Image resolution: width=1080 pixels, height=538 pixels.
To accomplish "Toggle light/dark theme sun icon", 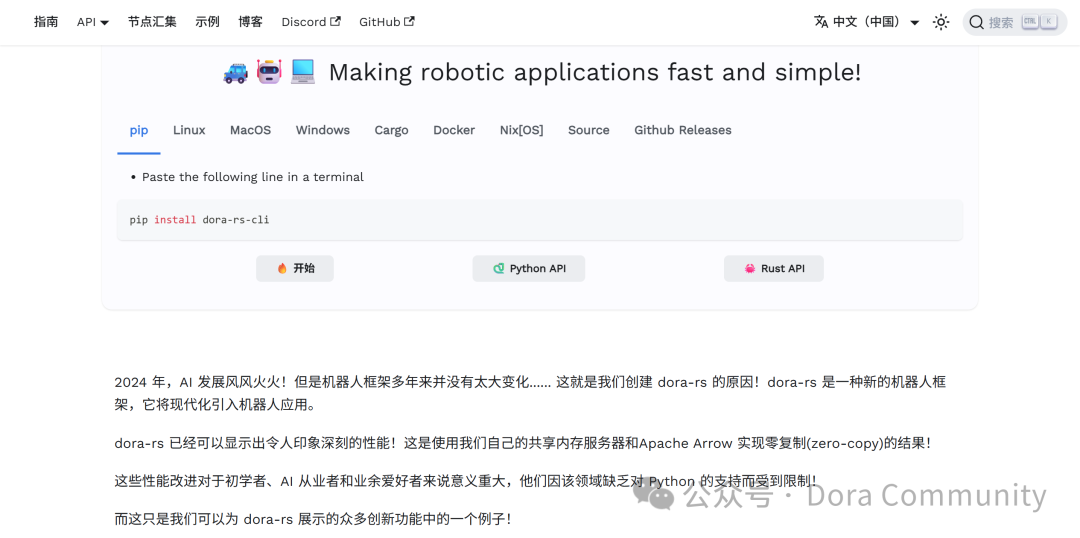I will [941, 22].
